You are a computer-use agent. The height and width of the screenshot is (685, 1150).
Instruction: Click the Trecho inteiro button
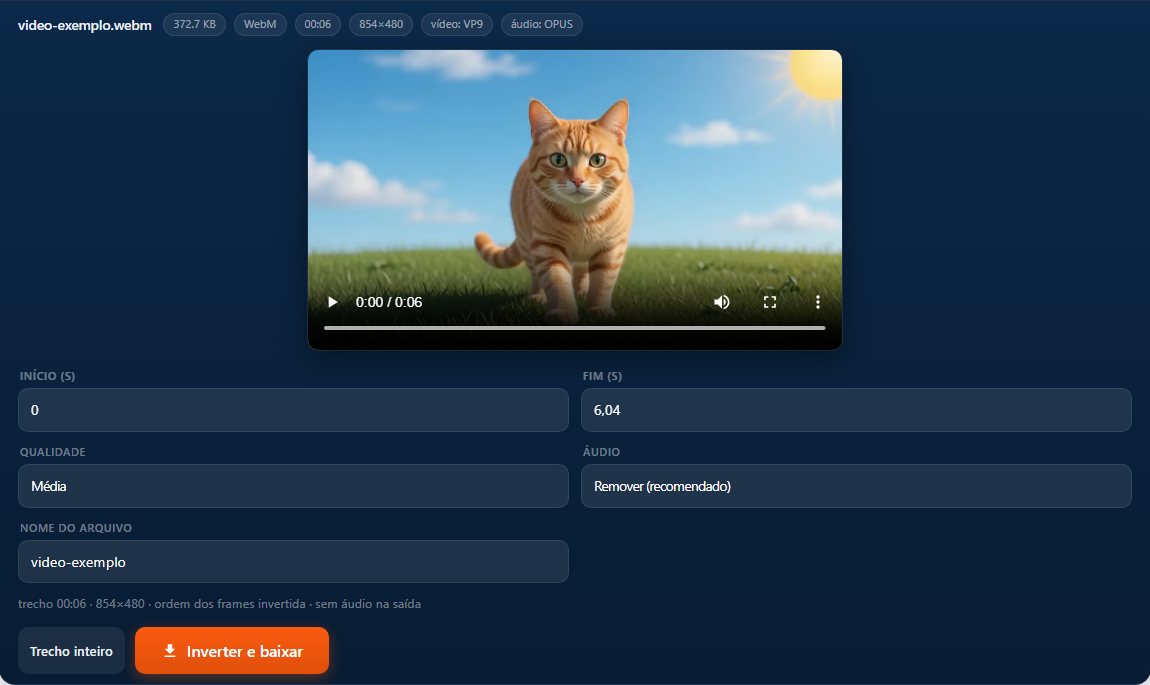point(71,651)
